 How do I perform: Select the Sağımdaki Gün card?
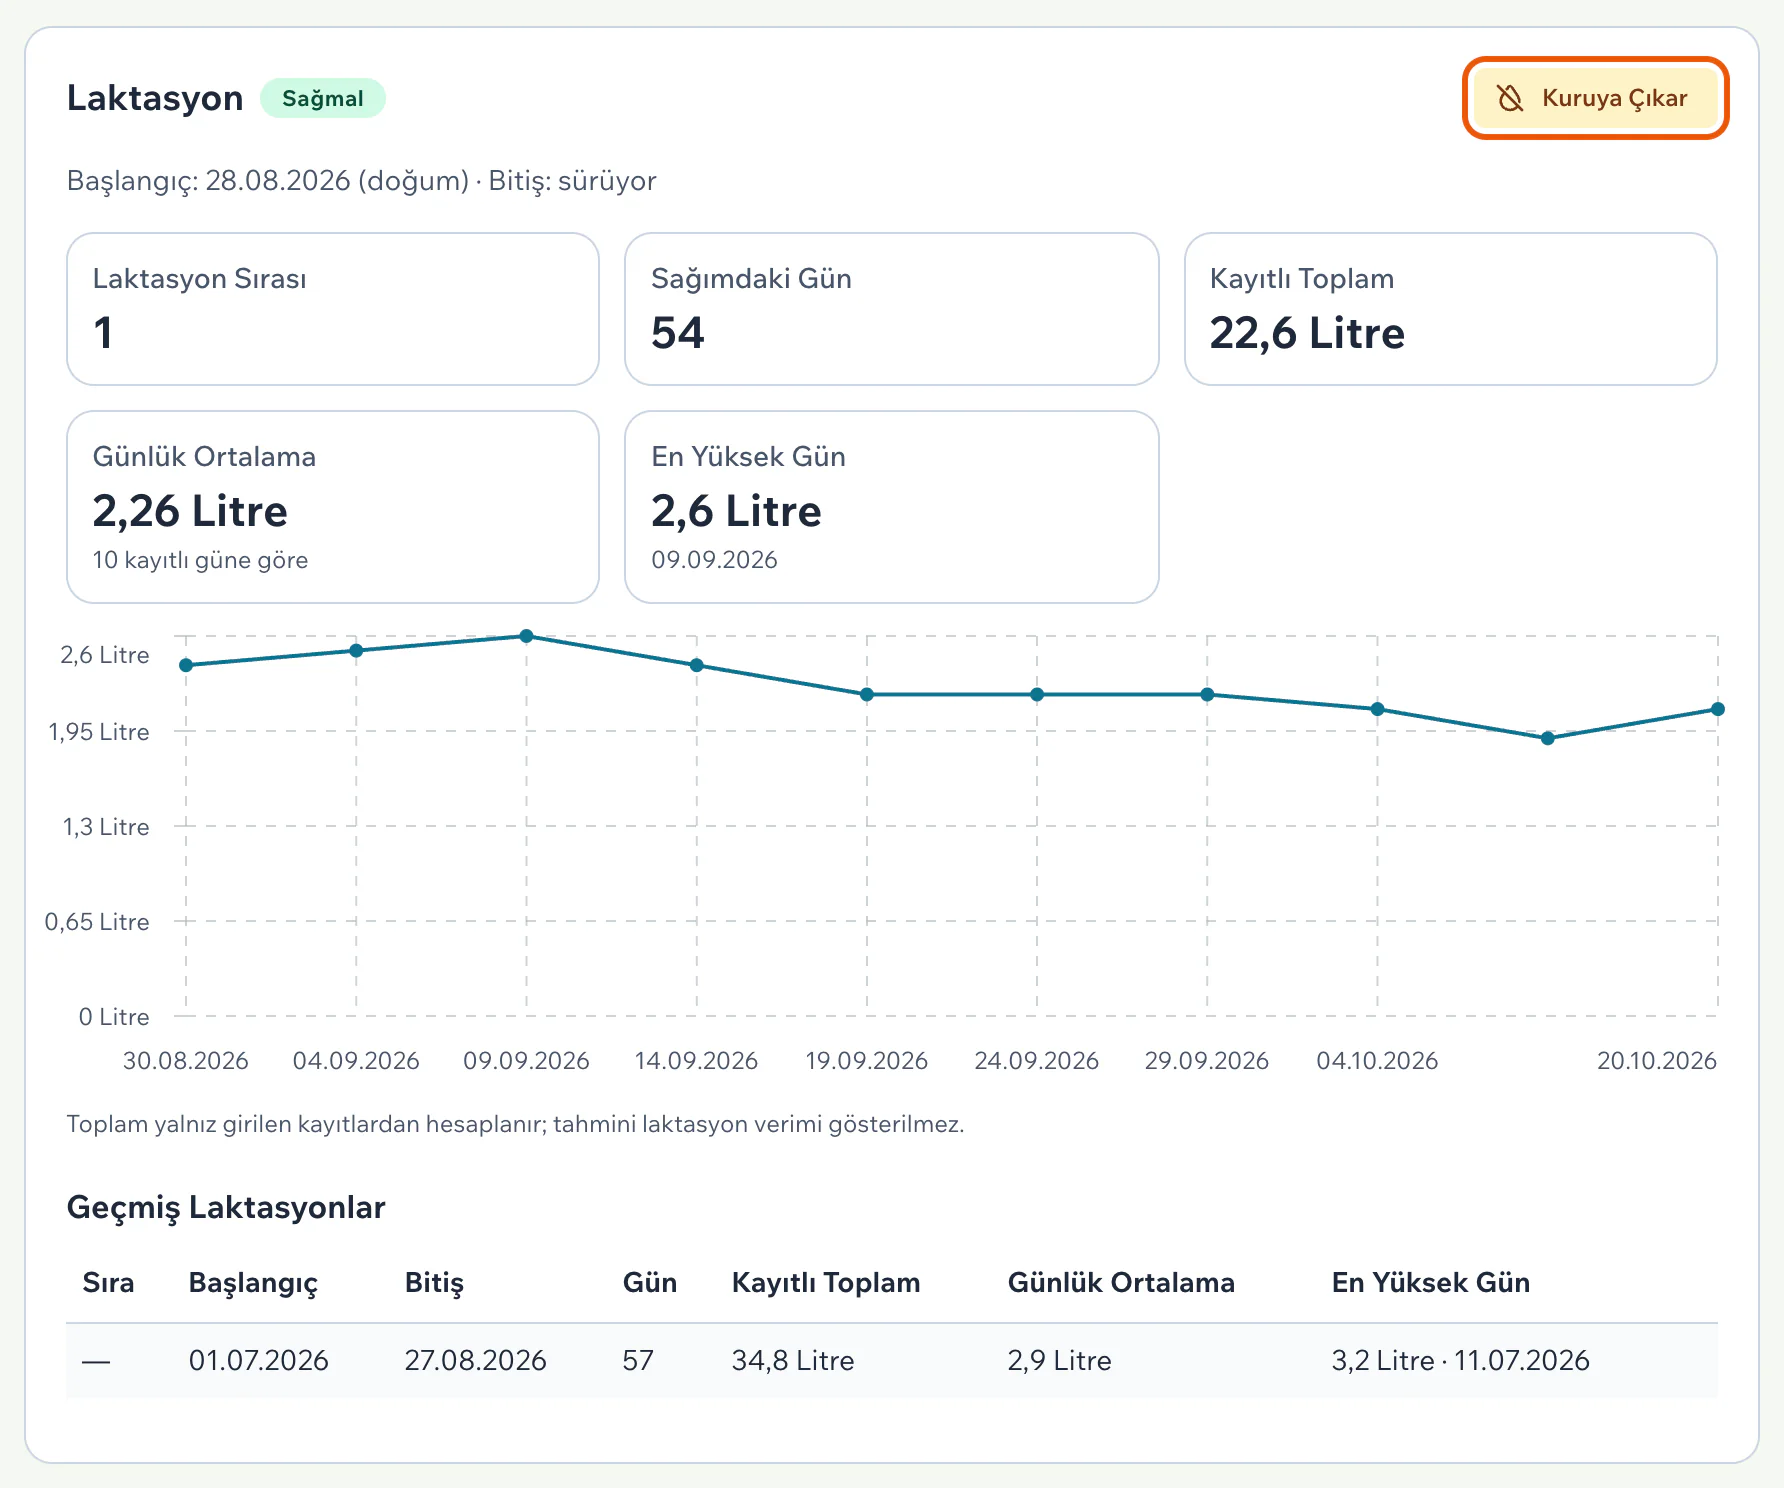[892, 309]
